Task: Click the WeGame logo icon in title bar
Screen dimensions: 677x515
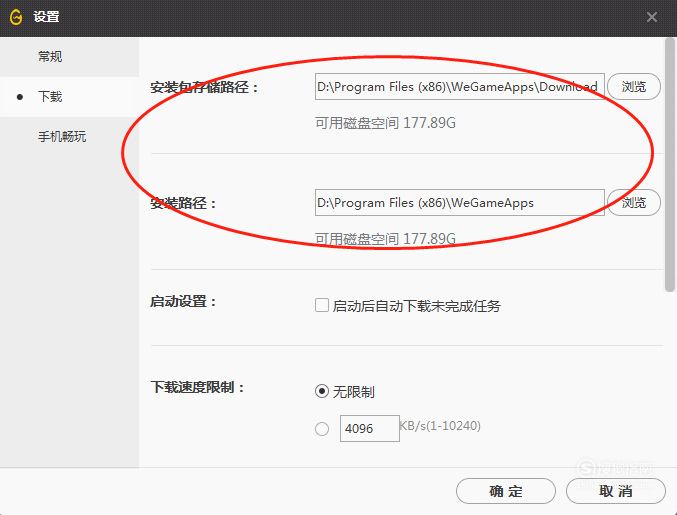Action: tap(16, 17)
